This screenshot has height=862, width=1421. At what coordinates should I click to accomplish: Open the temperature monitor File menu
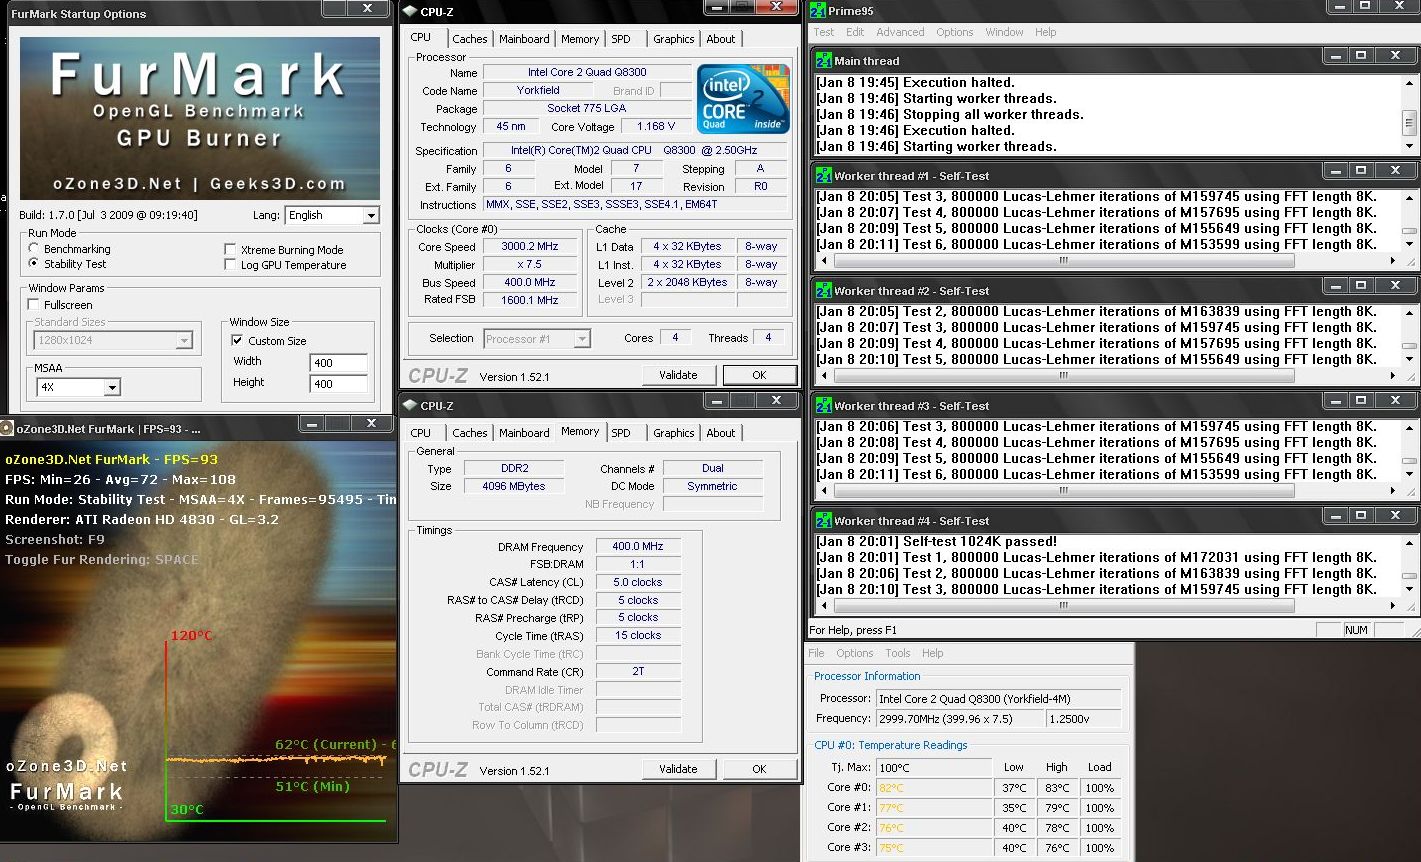tap(817, 653)
